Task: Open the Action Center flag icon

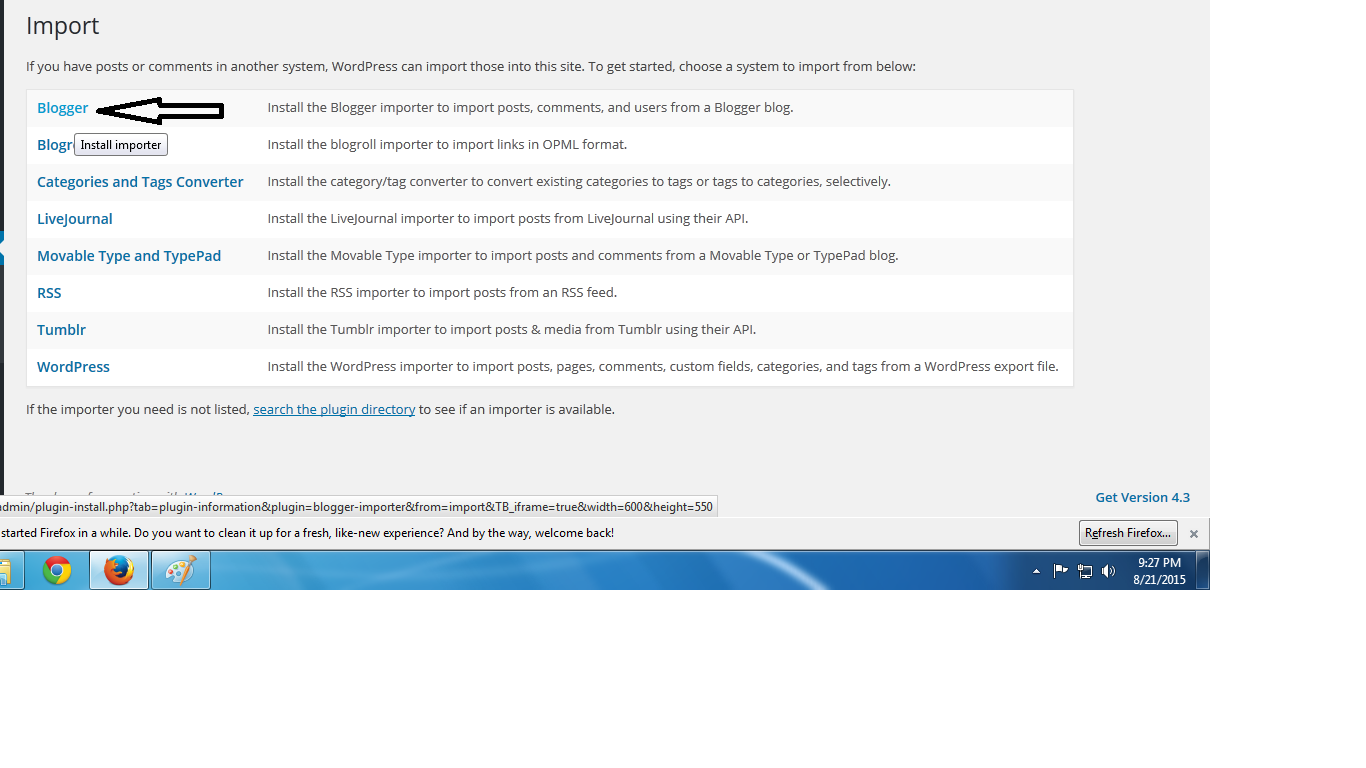Action: click(x=1061, y=571)
